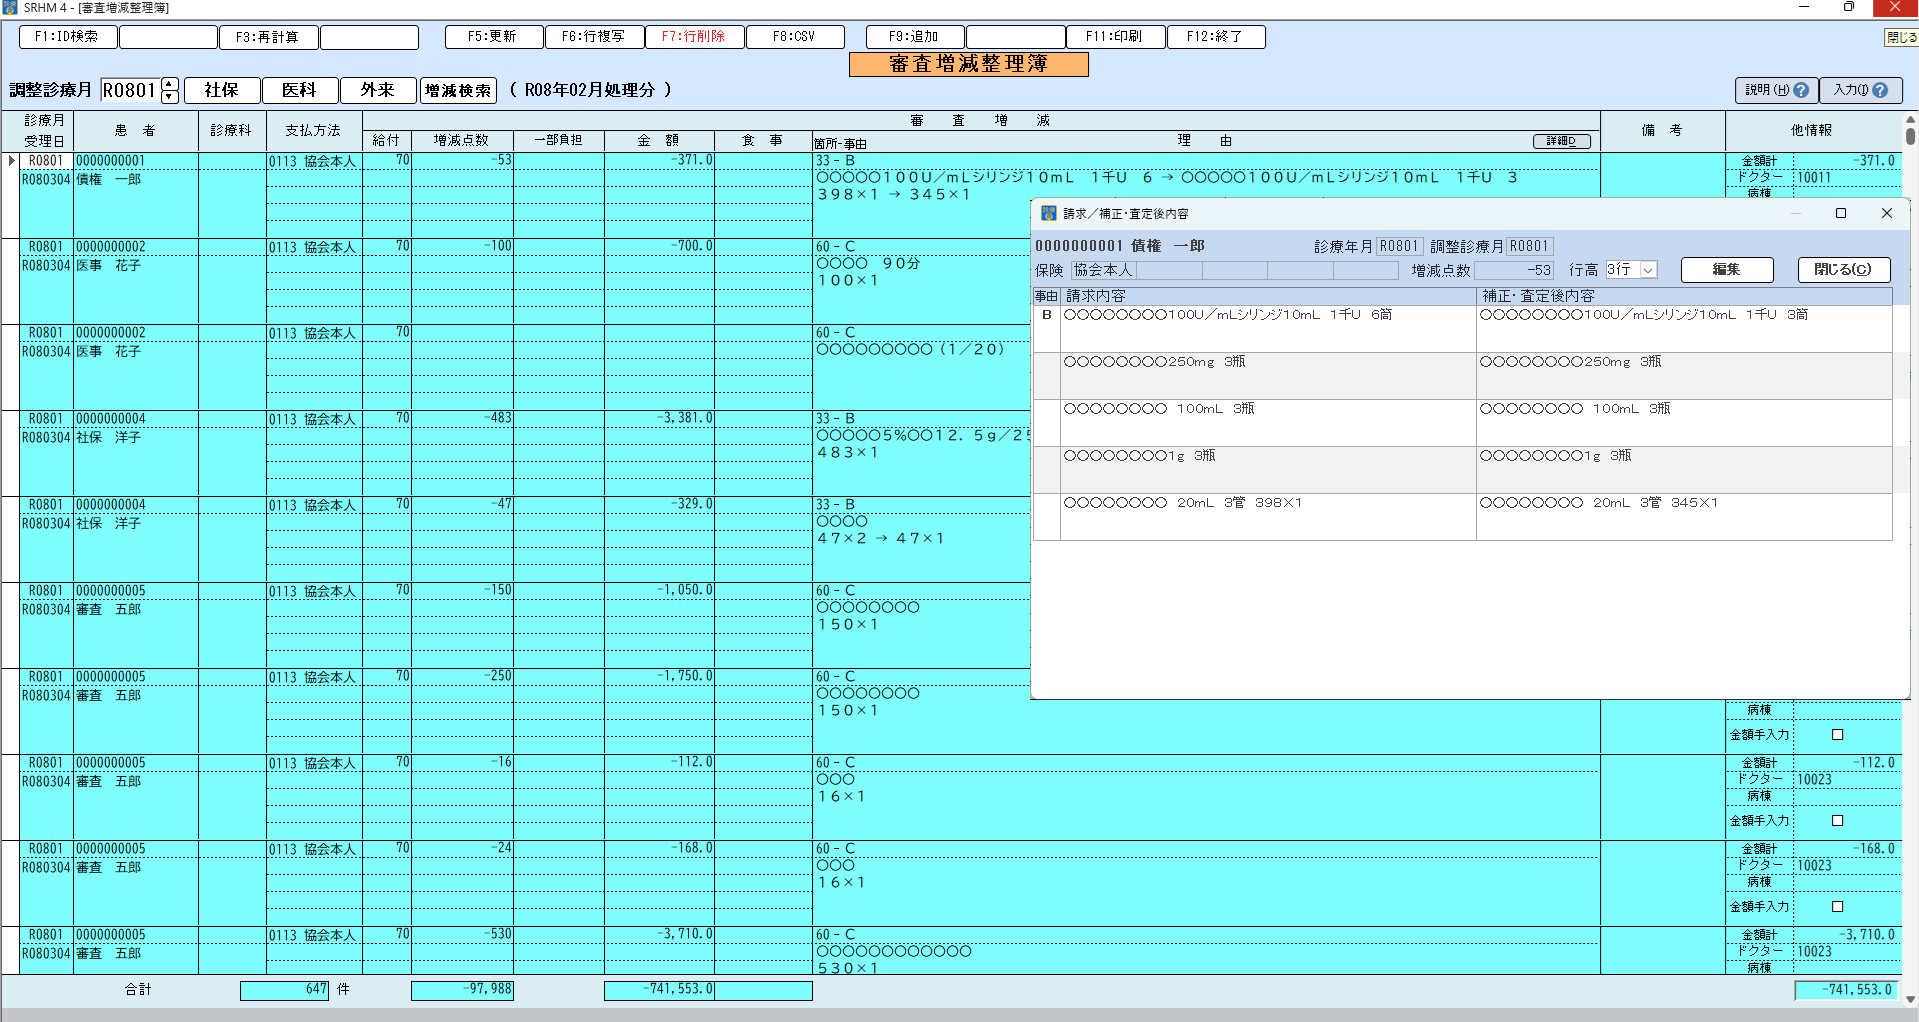Maximize the 請求/補正・査定後内容 dialog

coord(1841,213)
